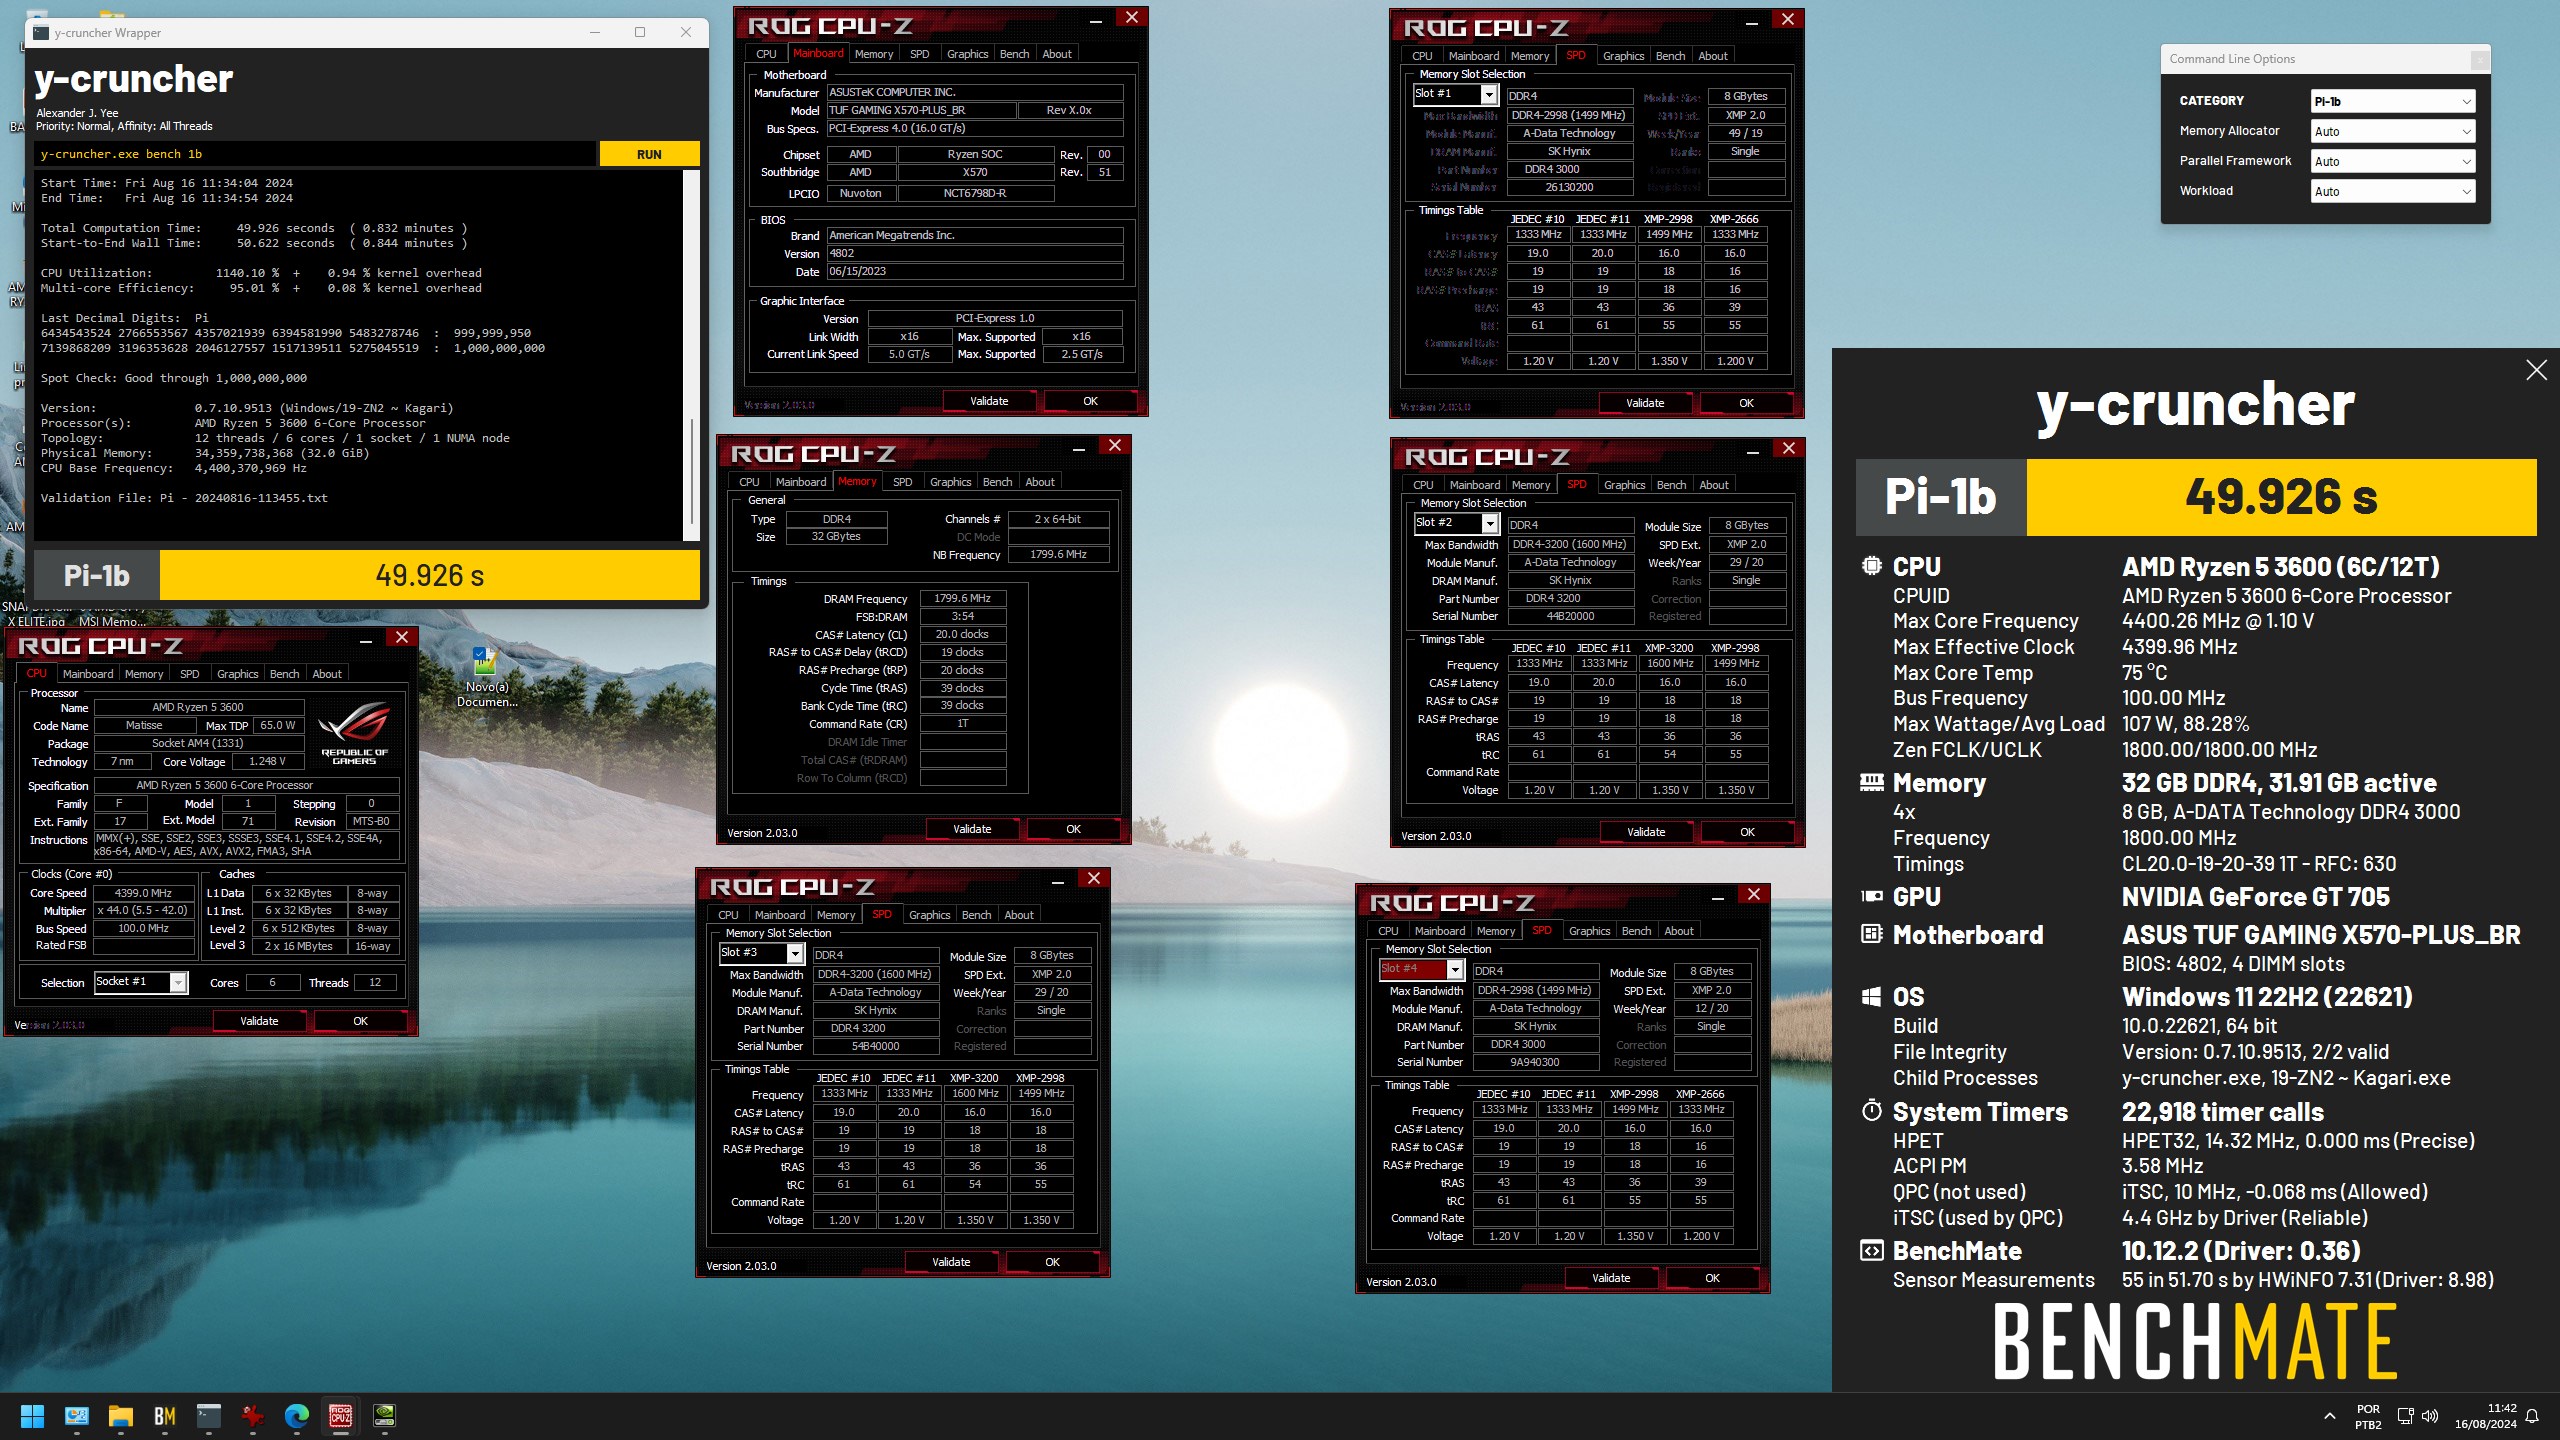
Task: Click the Slot #2 Serial Number 44B20000
Action: [x=1571, y=616]
